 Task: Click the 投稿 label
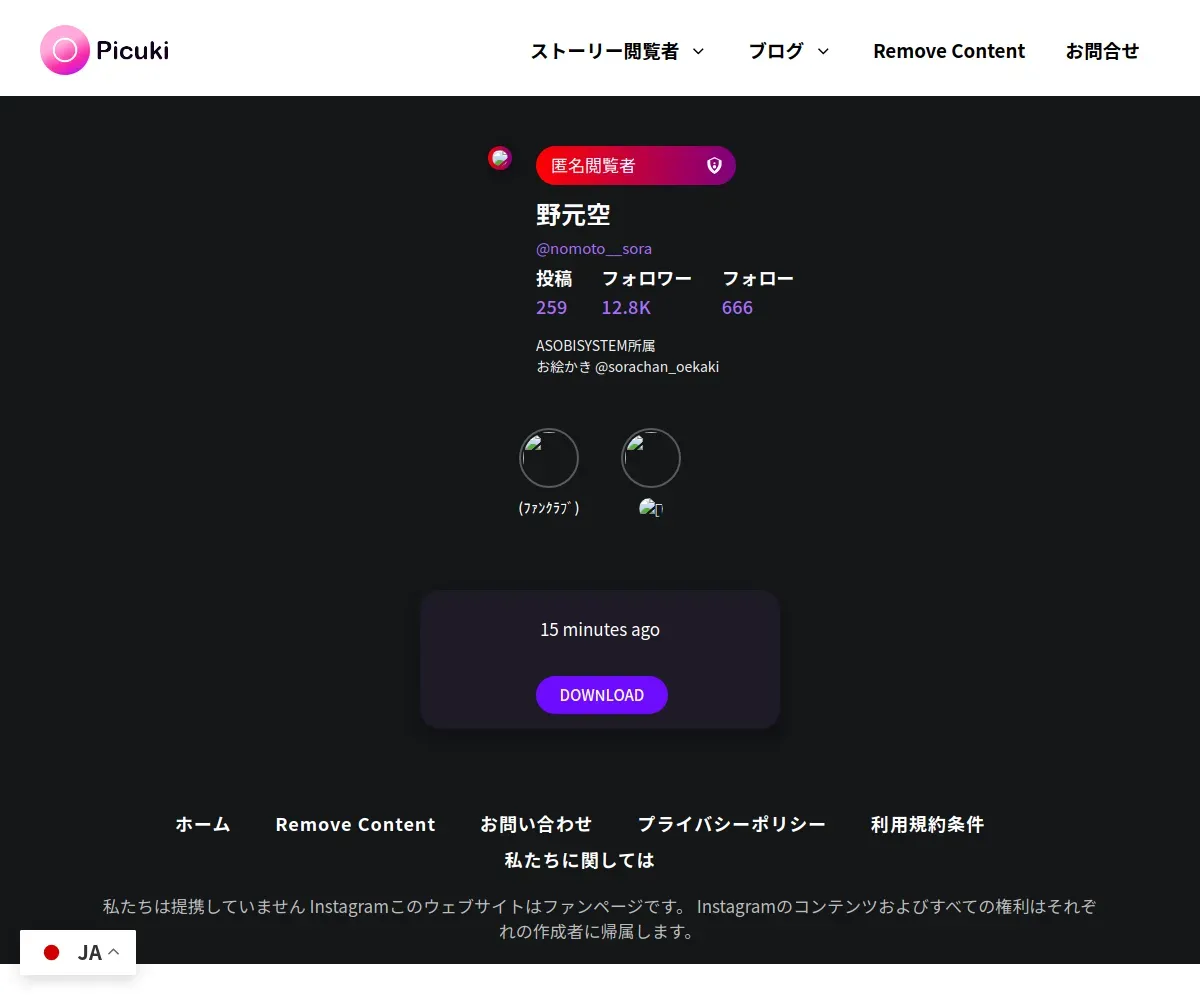tap(554, 279)
